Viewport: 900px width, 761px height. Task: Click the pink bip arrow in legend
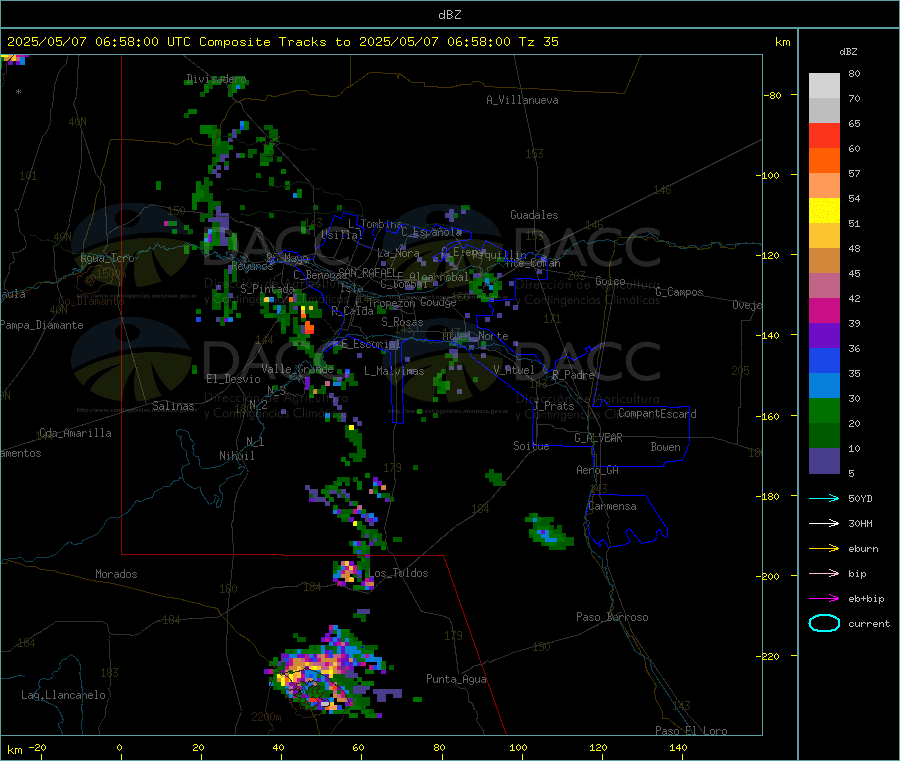tap(824, 573)
